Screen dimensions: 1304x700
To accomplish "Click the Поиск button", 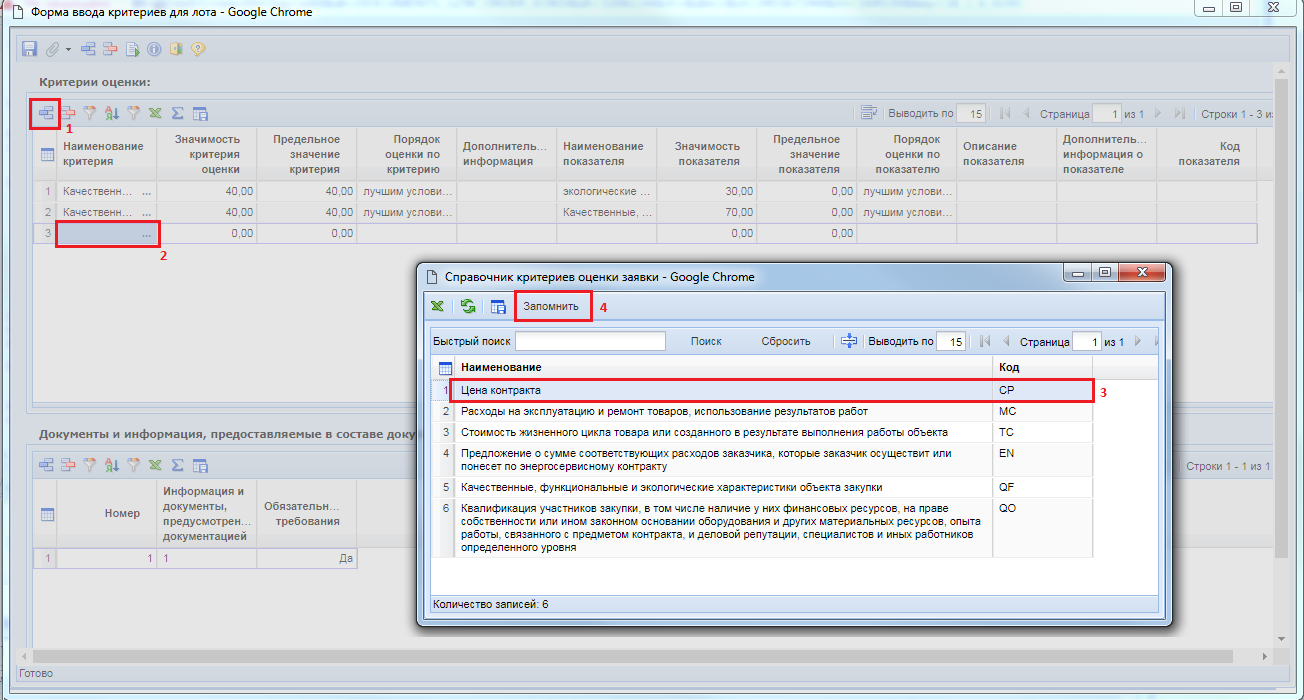I will (706, 341).
